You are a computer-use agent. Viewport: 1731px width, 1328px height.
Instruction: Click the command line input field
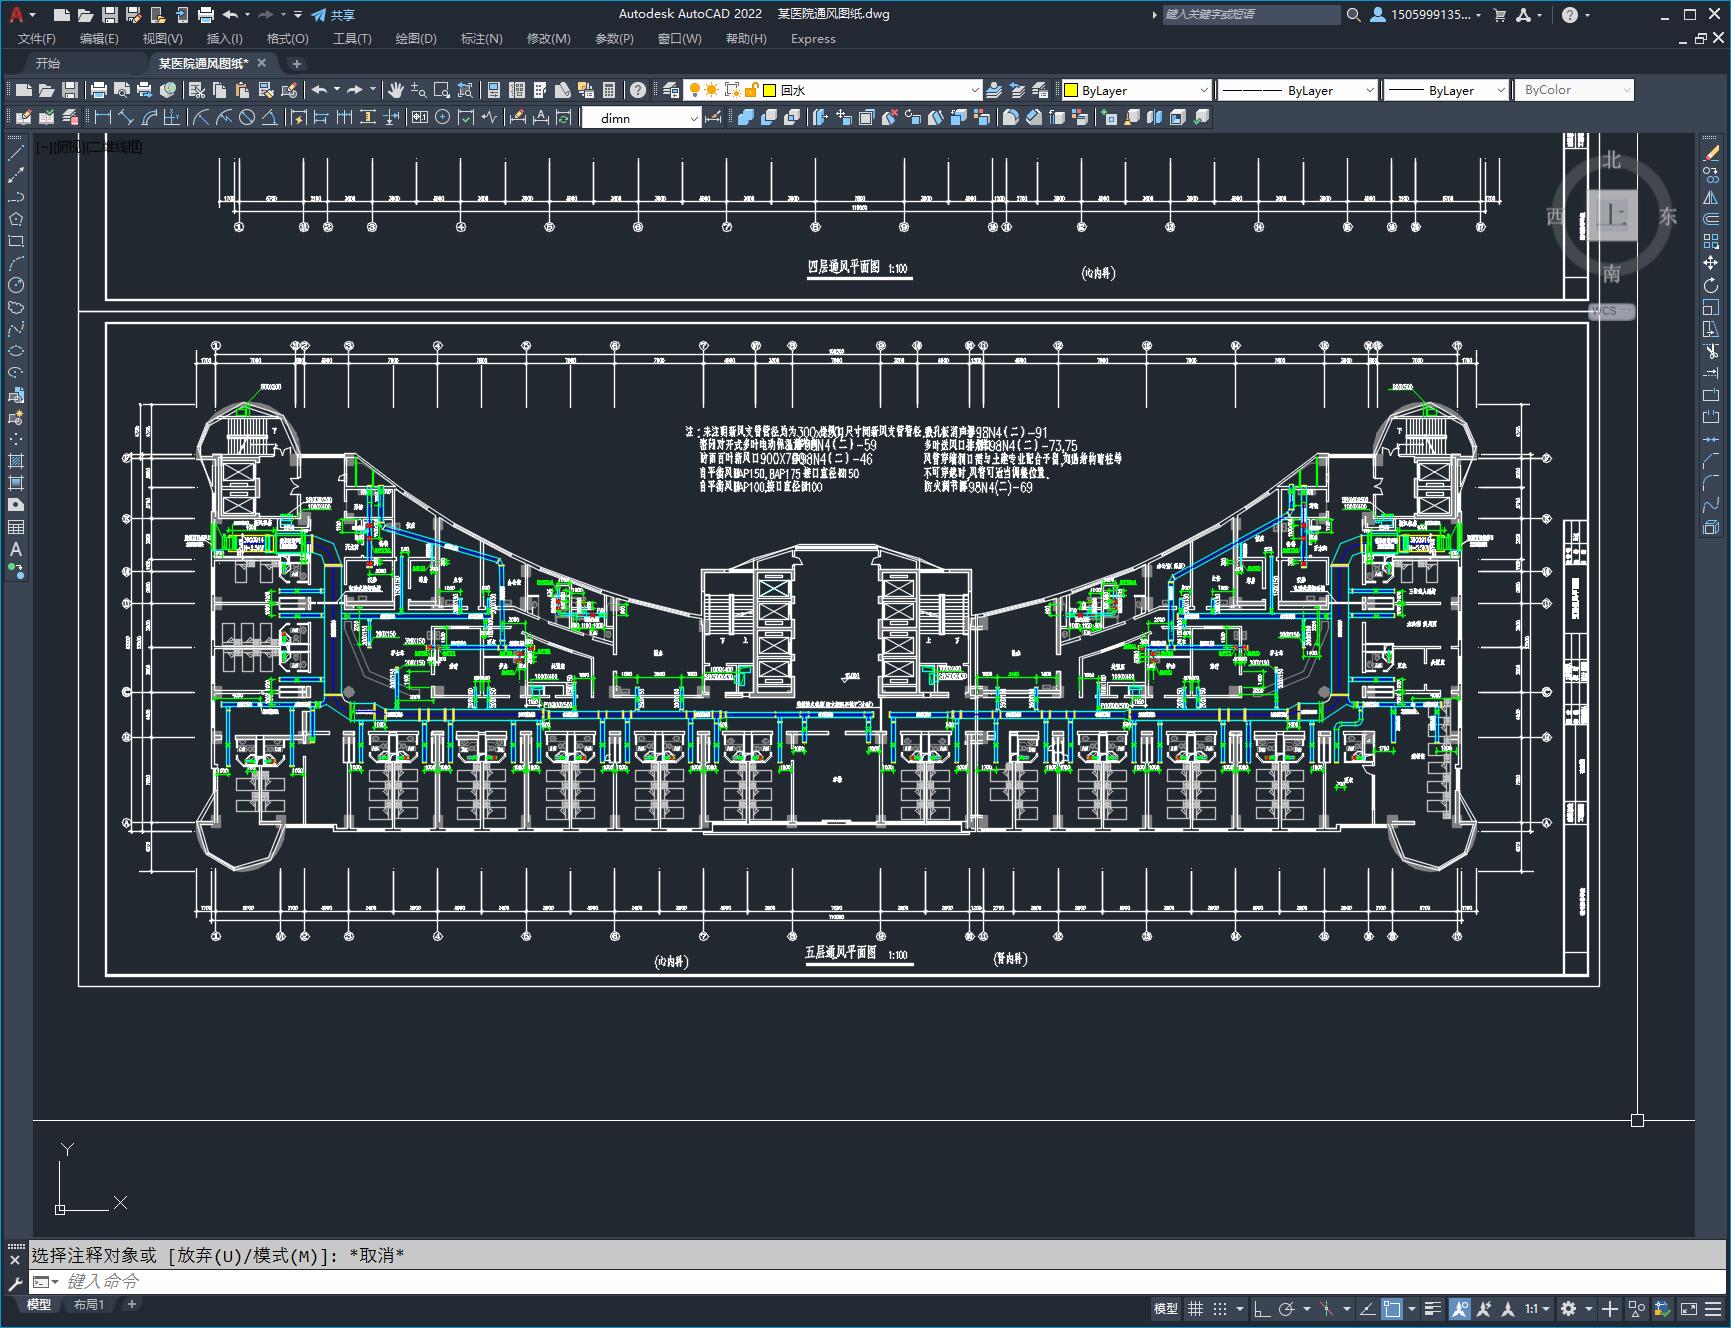coord(876,1281)
